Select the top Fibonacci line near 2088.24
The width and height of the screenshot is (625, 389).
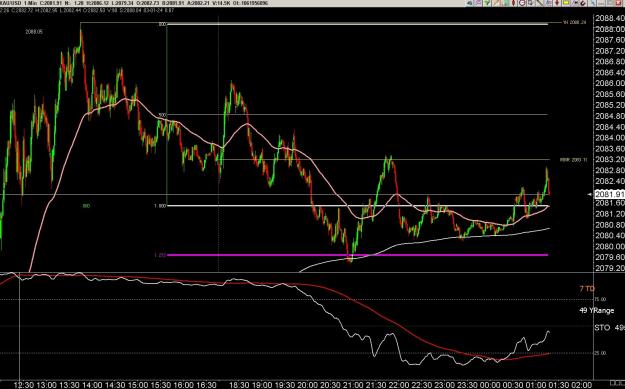pyautogui.click(x=357, y=24)
